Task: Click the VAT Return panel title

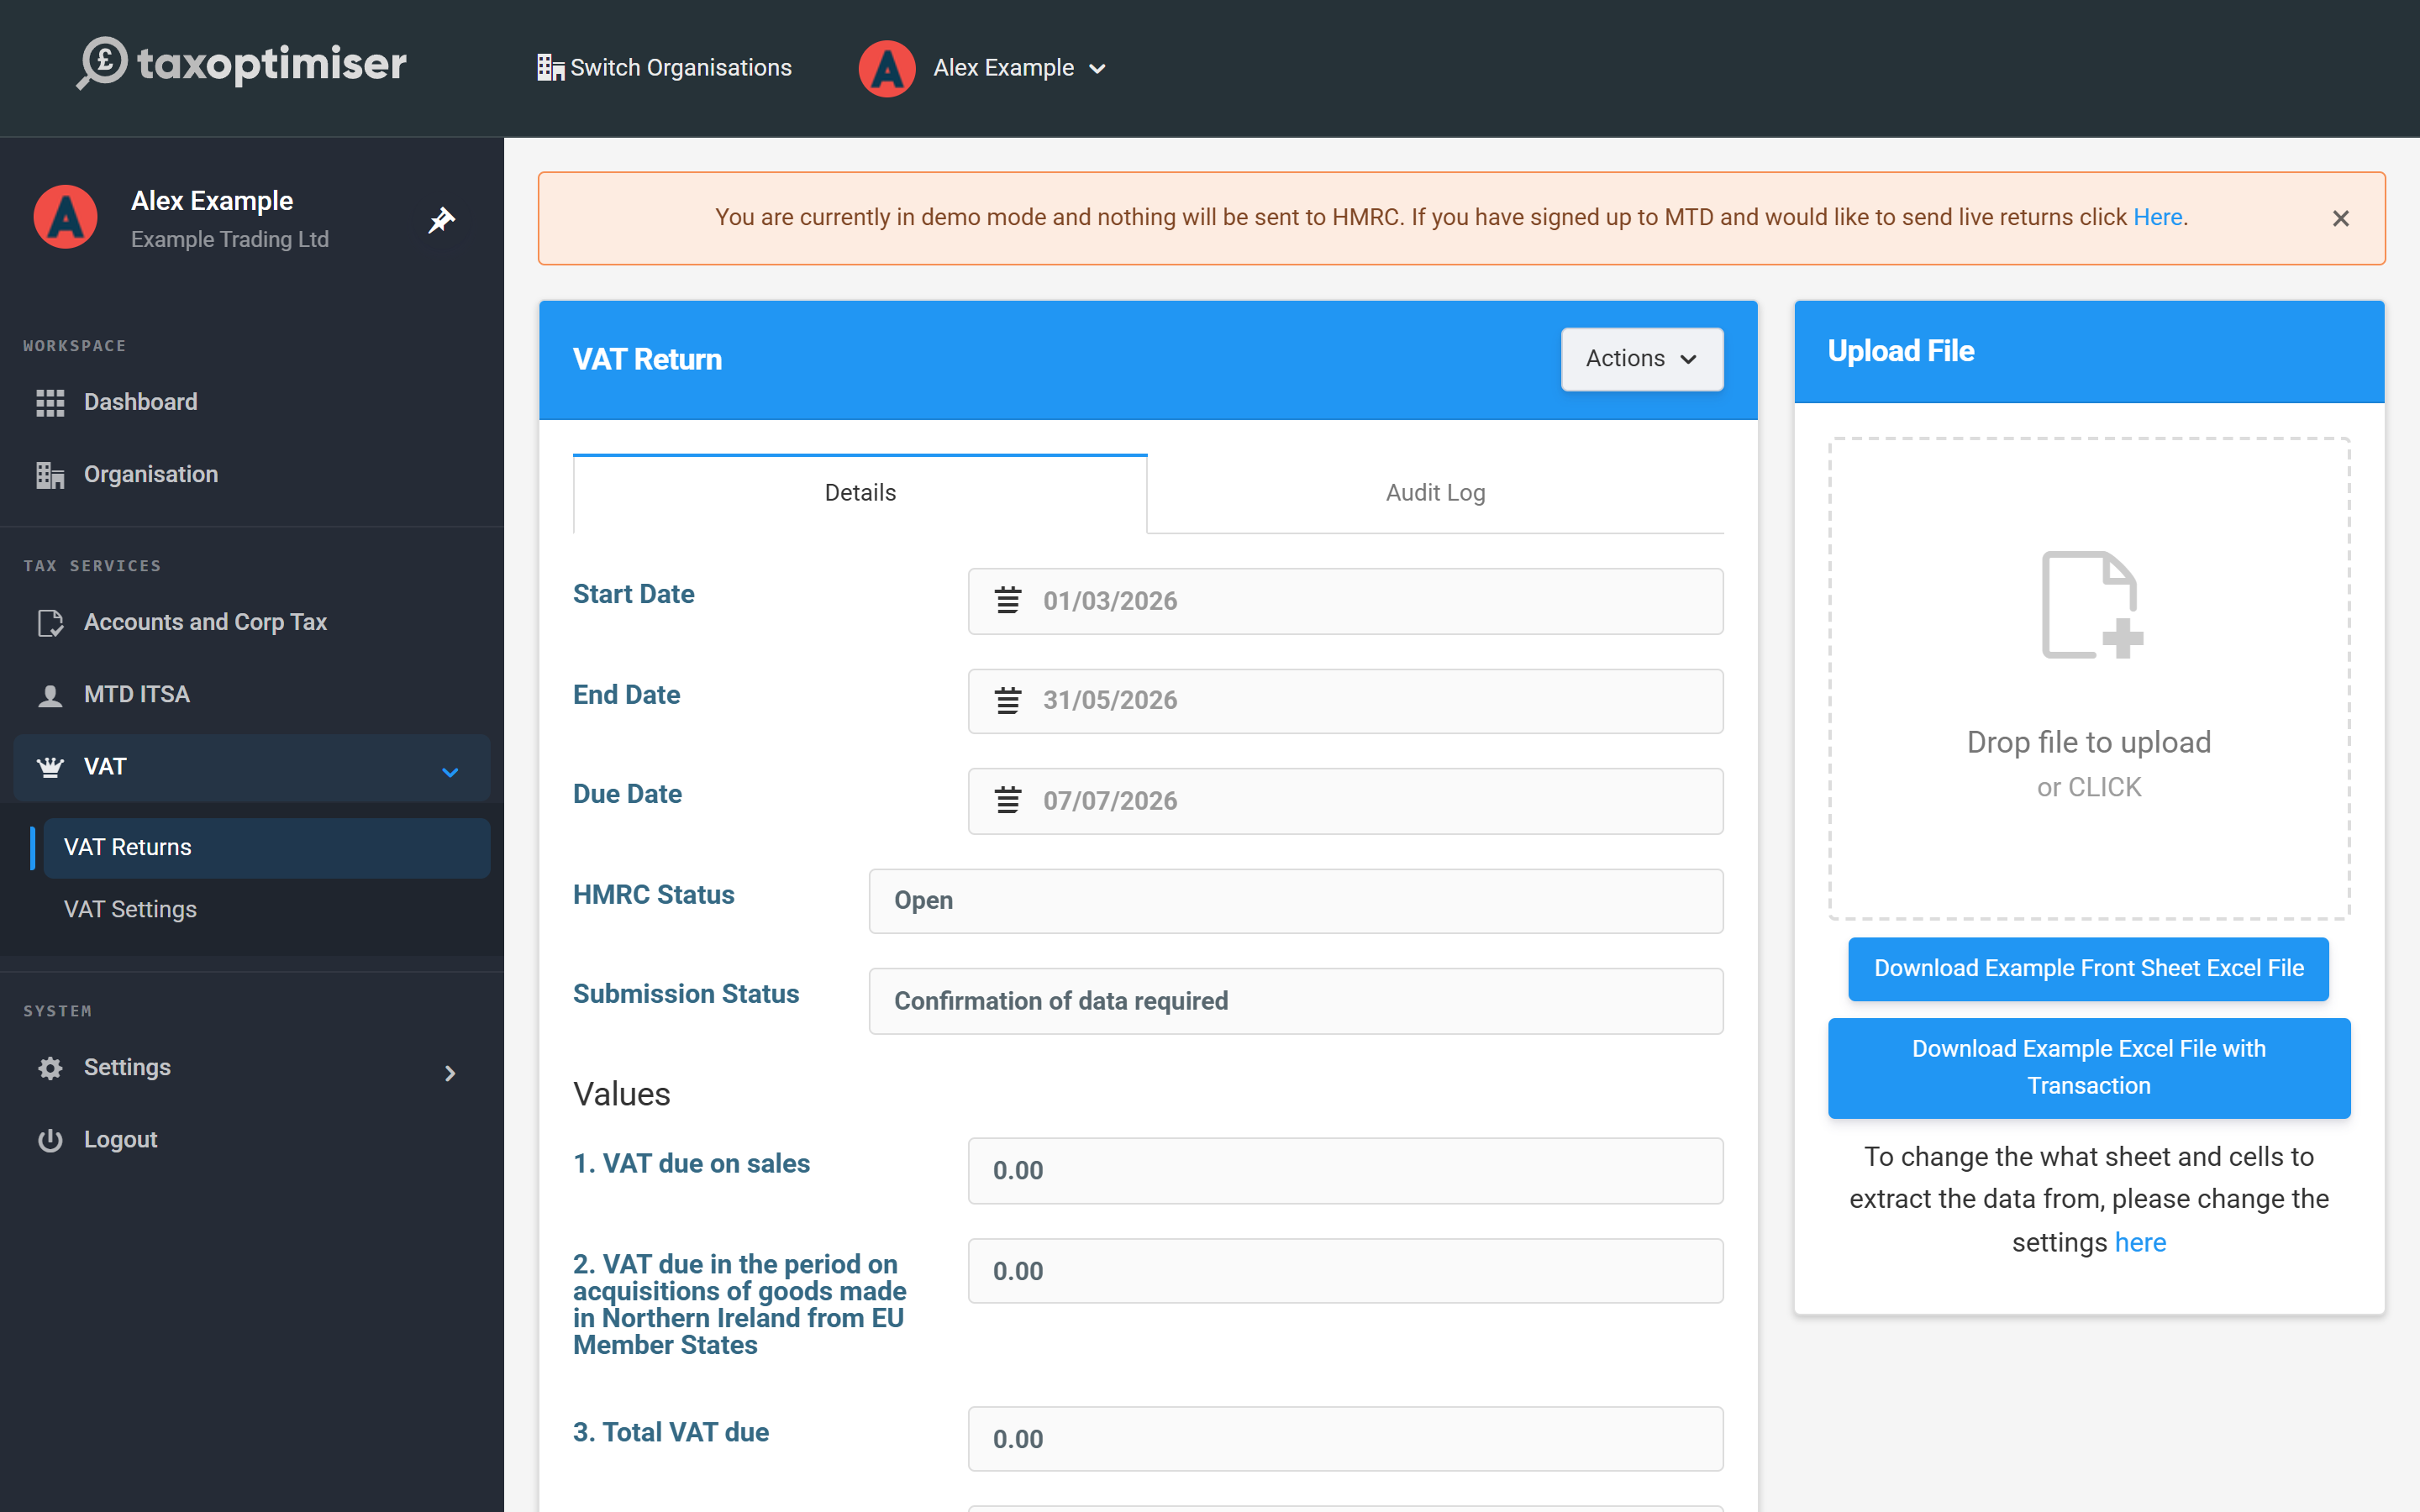Action: pyautogui.click(x=647, y=360)
